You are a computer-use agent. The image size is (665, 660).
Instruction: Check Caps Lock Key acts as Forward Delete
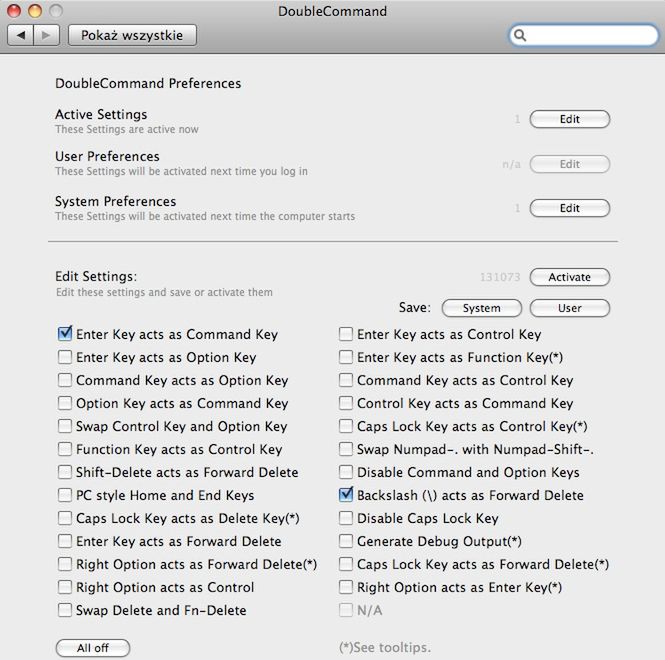[x=346, y=564]
